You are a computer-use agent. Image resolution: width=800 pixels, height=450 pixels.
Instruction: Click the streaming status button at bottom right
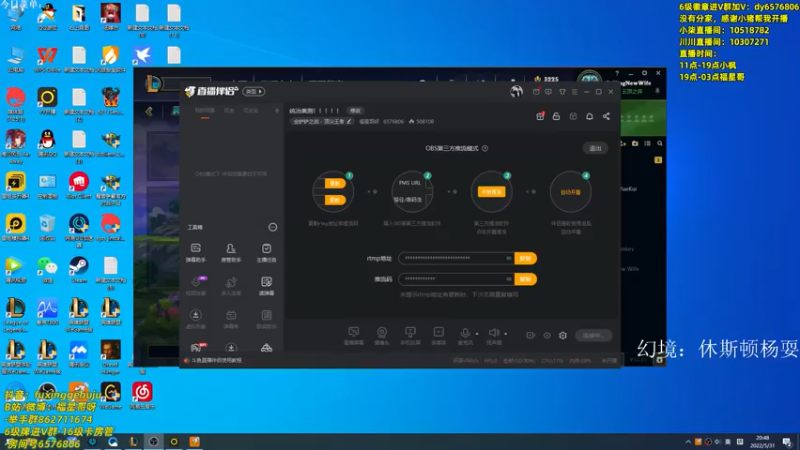click(593, 335)
